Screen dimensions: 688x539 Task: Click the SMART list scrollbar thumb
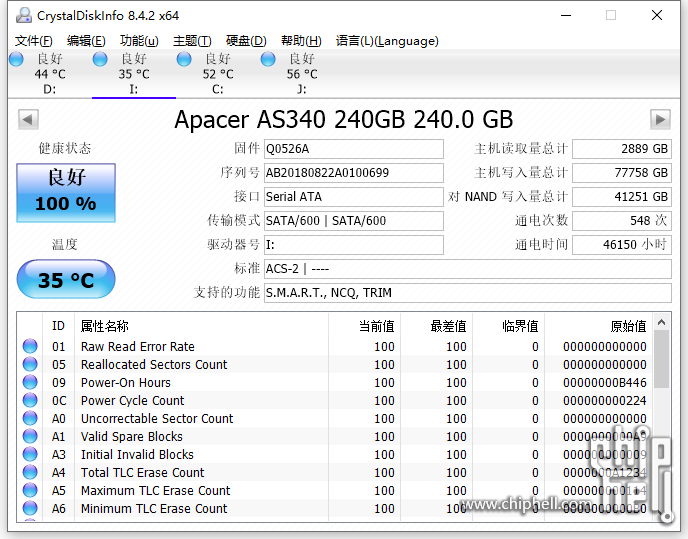click(x=662, y=359)
